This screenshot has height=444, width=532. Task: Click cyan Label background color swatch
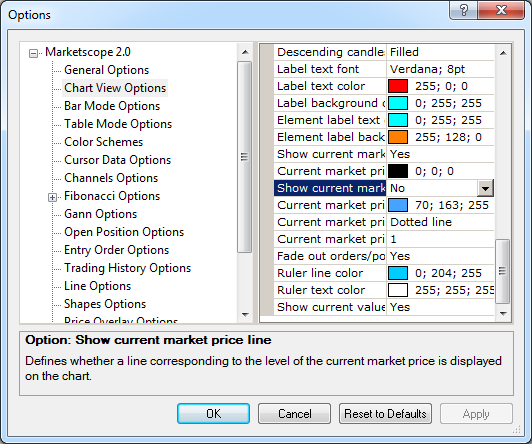pyautogui.click(x=398, y=103)
